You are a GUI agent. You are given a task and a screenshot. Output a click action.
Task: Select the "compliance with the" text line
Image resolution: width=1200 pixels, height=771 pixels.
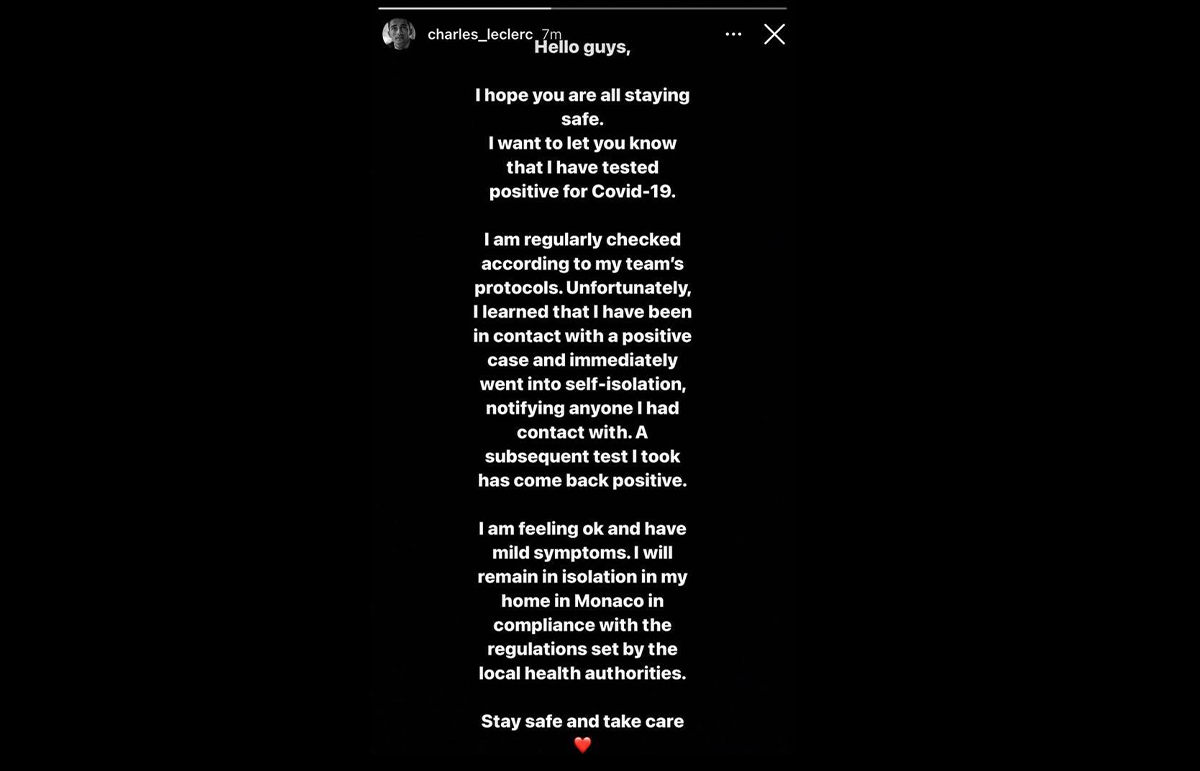(x=582, y=625)
